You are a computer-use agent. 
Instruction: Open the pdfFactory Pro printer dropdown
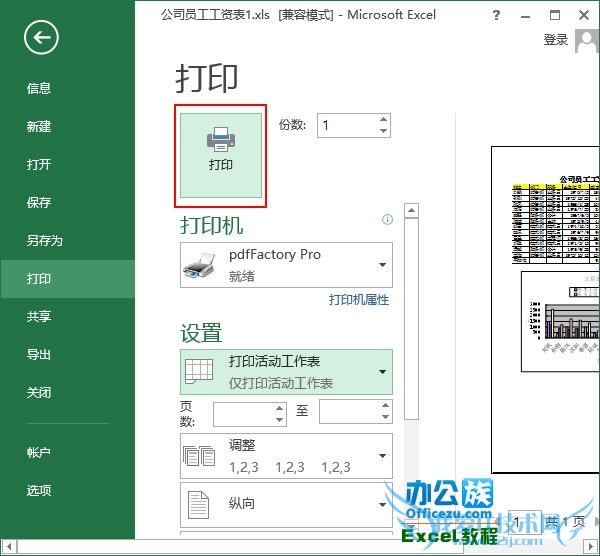[286, 265]
